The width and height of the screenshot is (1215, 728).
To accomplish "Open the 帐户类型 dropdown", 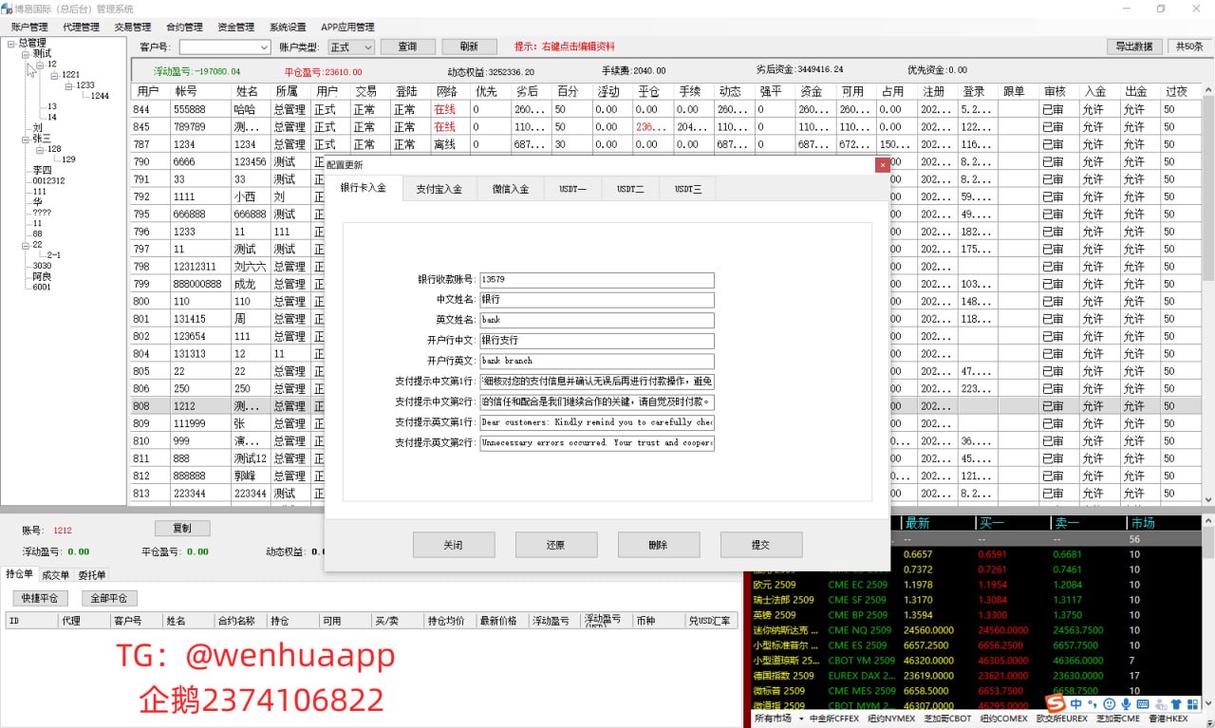I will point(366,47).
